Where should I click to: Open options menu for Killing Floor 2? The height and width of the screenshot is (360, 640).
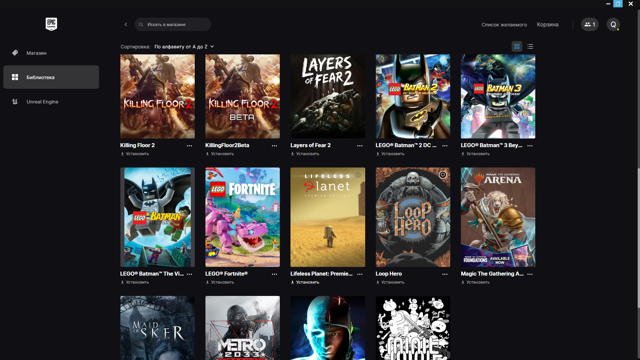(189, 146)
